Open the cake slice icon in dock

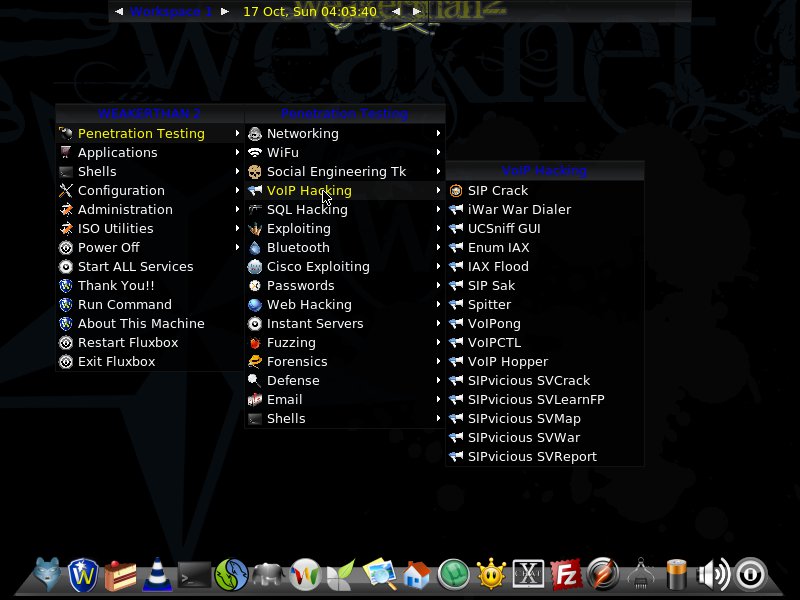(120, 576)
